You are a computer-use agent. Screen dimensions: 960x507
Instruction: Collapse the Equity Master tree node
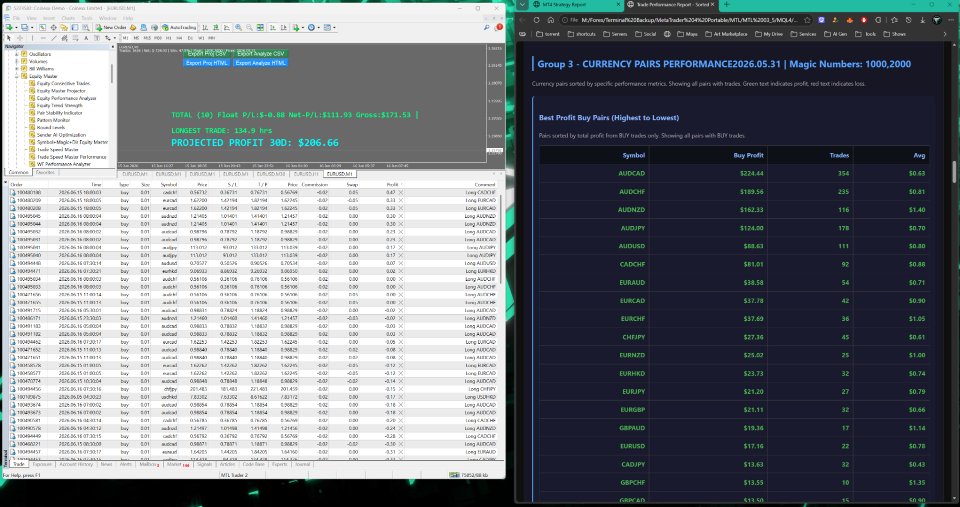(17, 76)
